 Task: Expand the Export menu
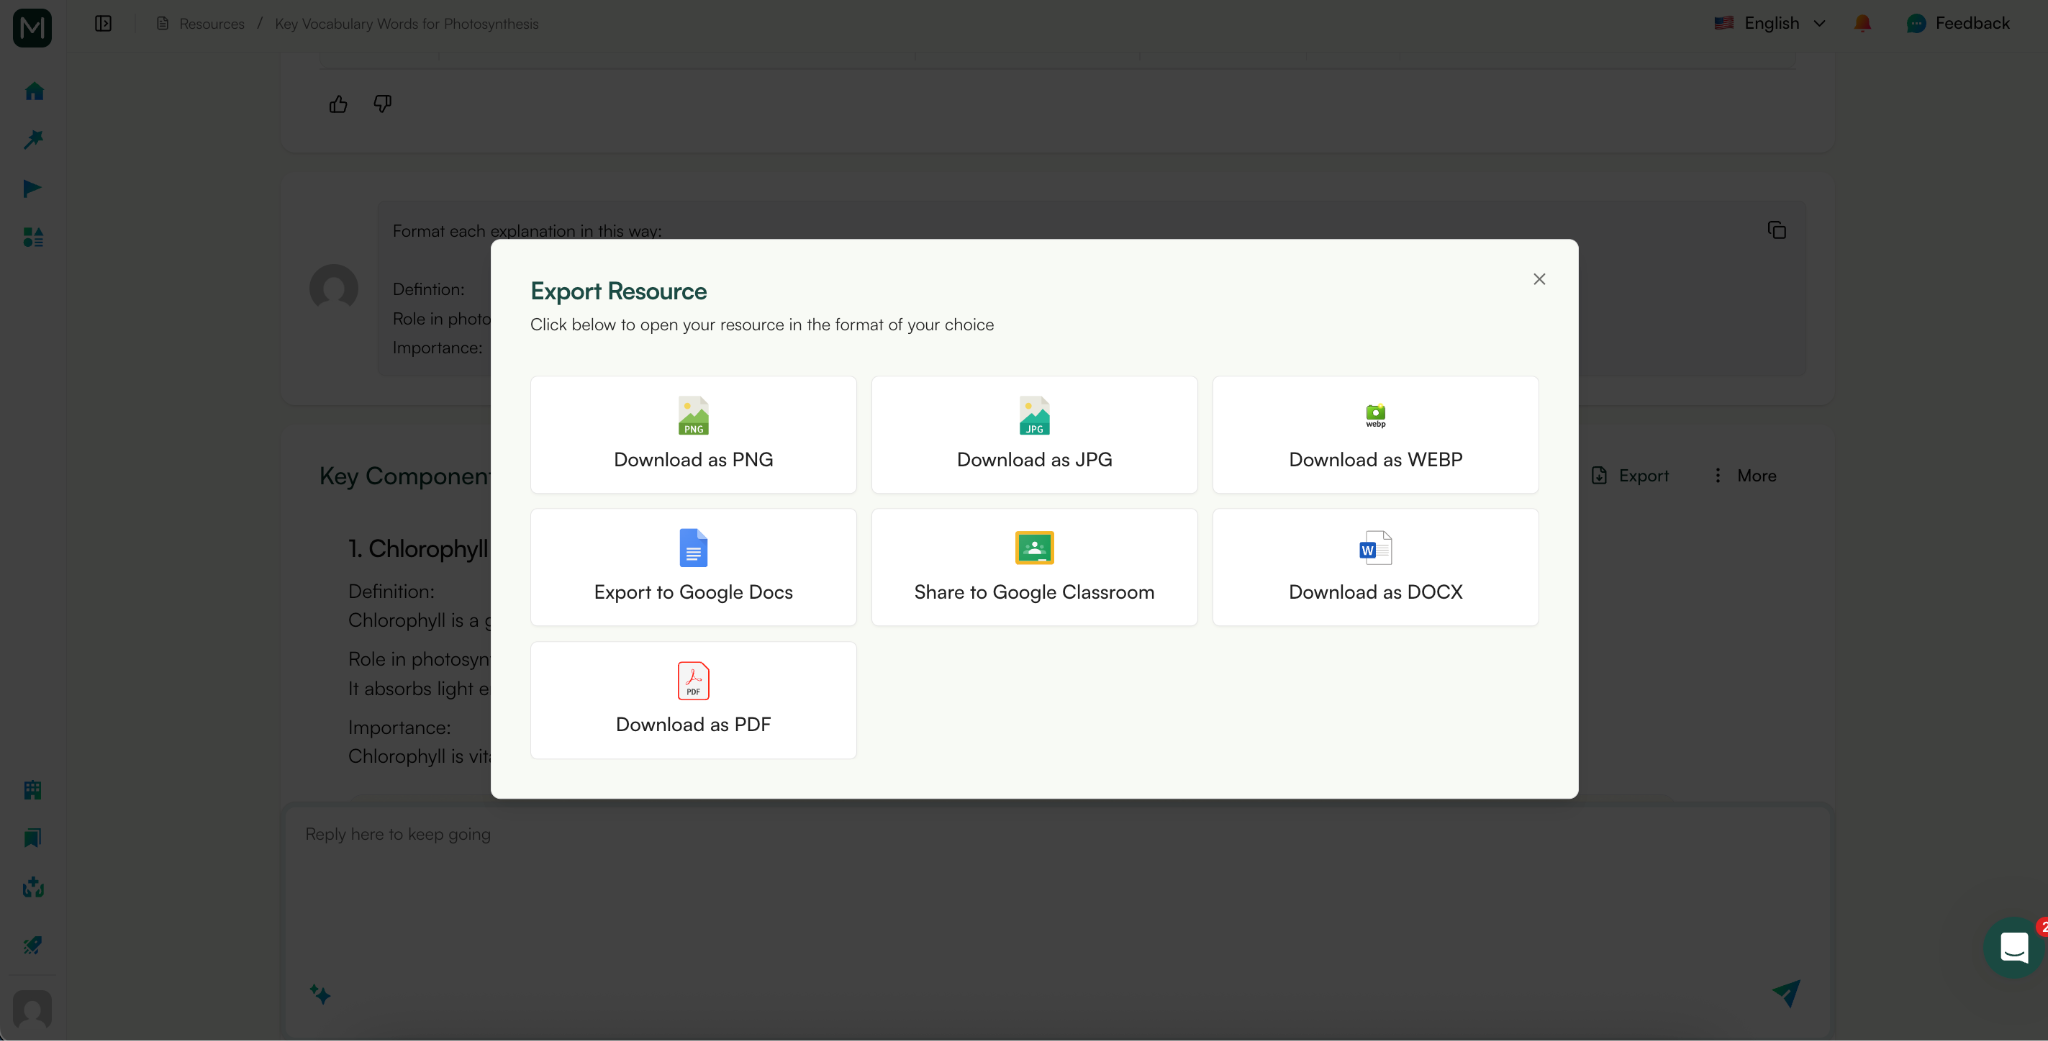[x=1630, y=475]
